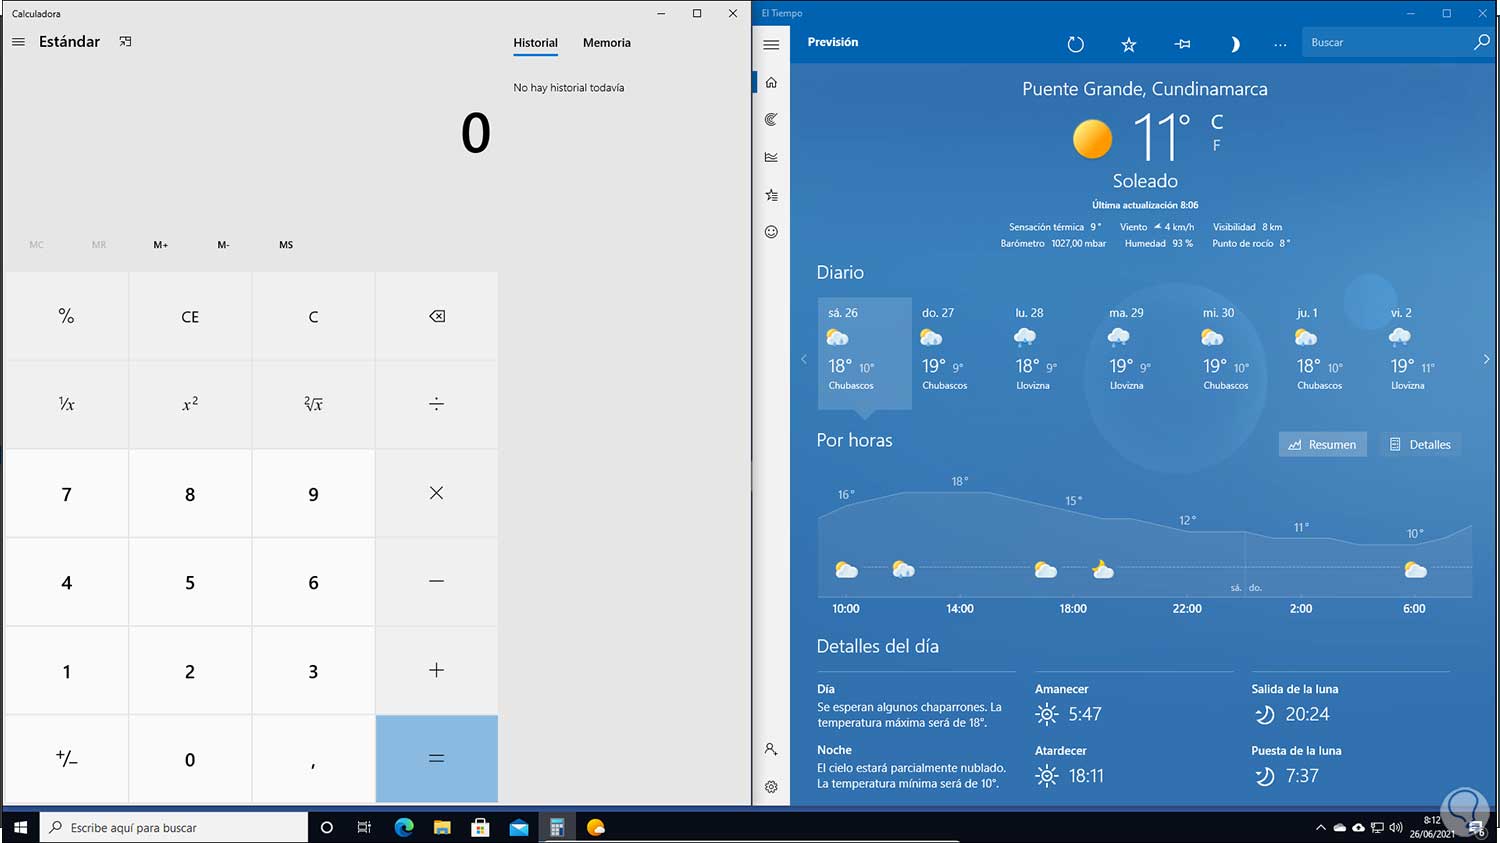Viewport: 1500px width, 843px height.
Task: Click the M+ memory add button
Action: [160, 245]
